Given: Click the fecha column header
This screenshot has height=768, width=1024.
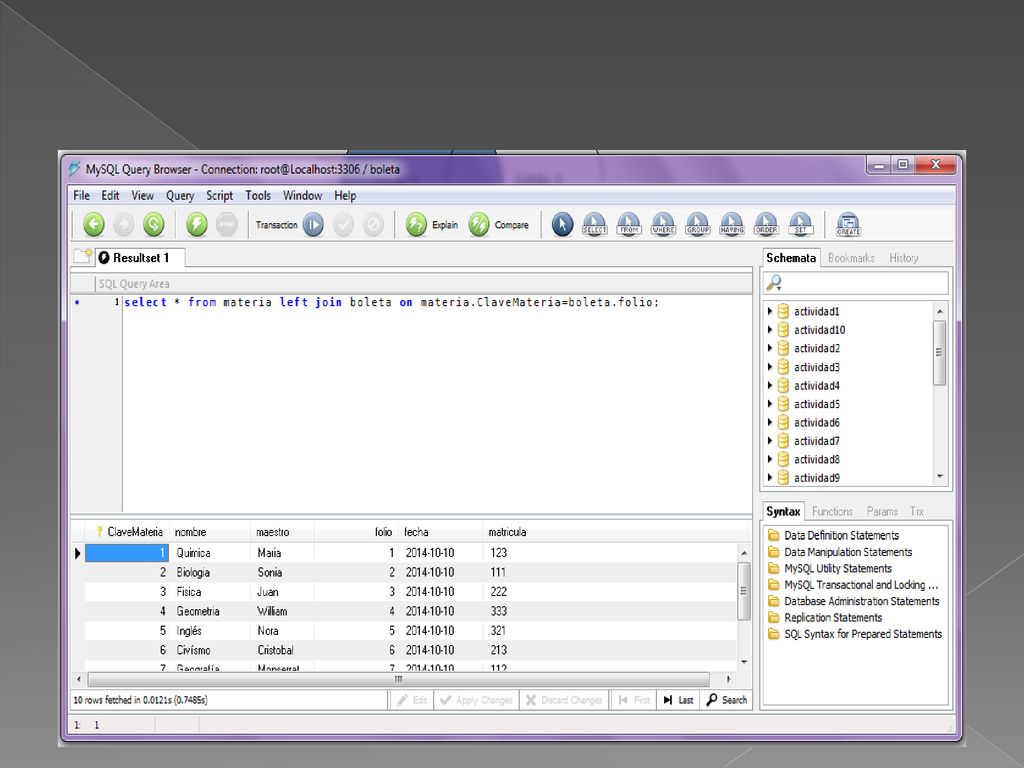Looking at the screenshot, I should click(440, 532).
